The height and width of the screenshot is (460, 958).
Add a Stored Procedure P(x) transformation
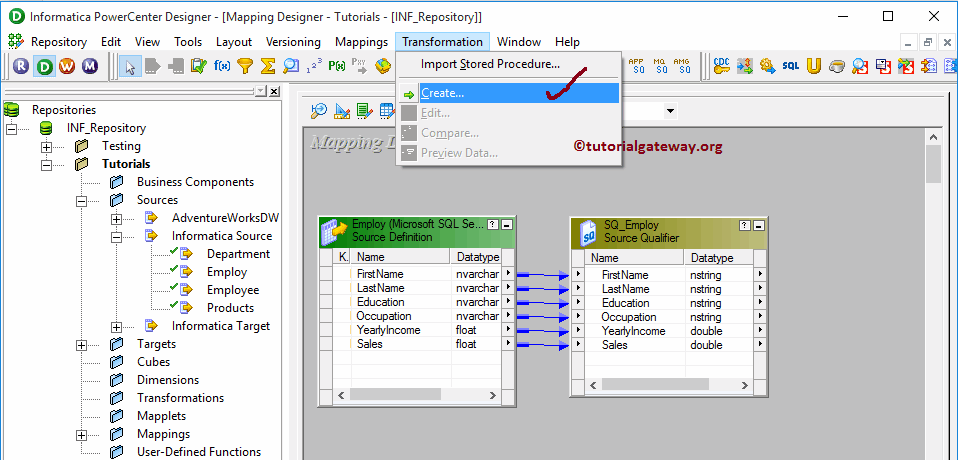coord(337,66)
